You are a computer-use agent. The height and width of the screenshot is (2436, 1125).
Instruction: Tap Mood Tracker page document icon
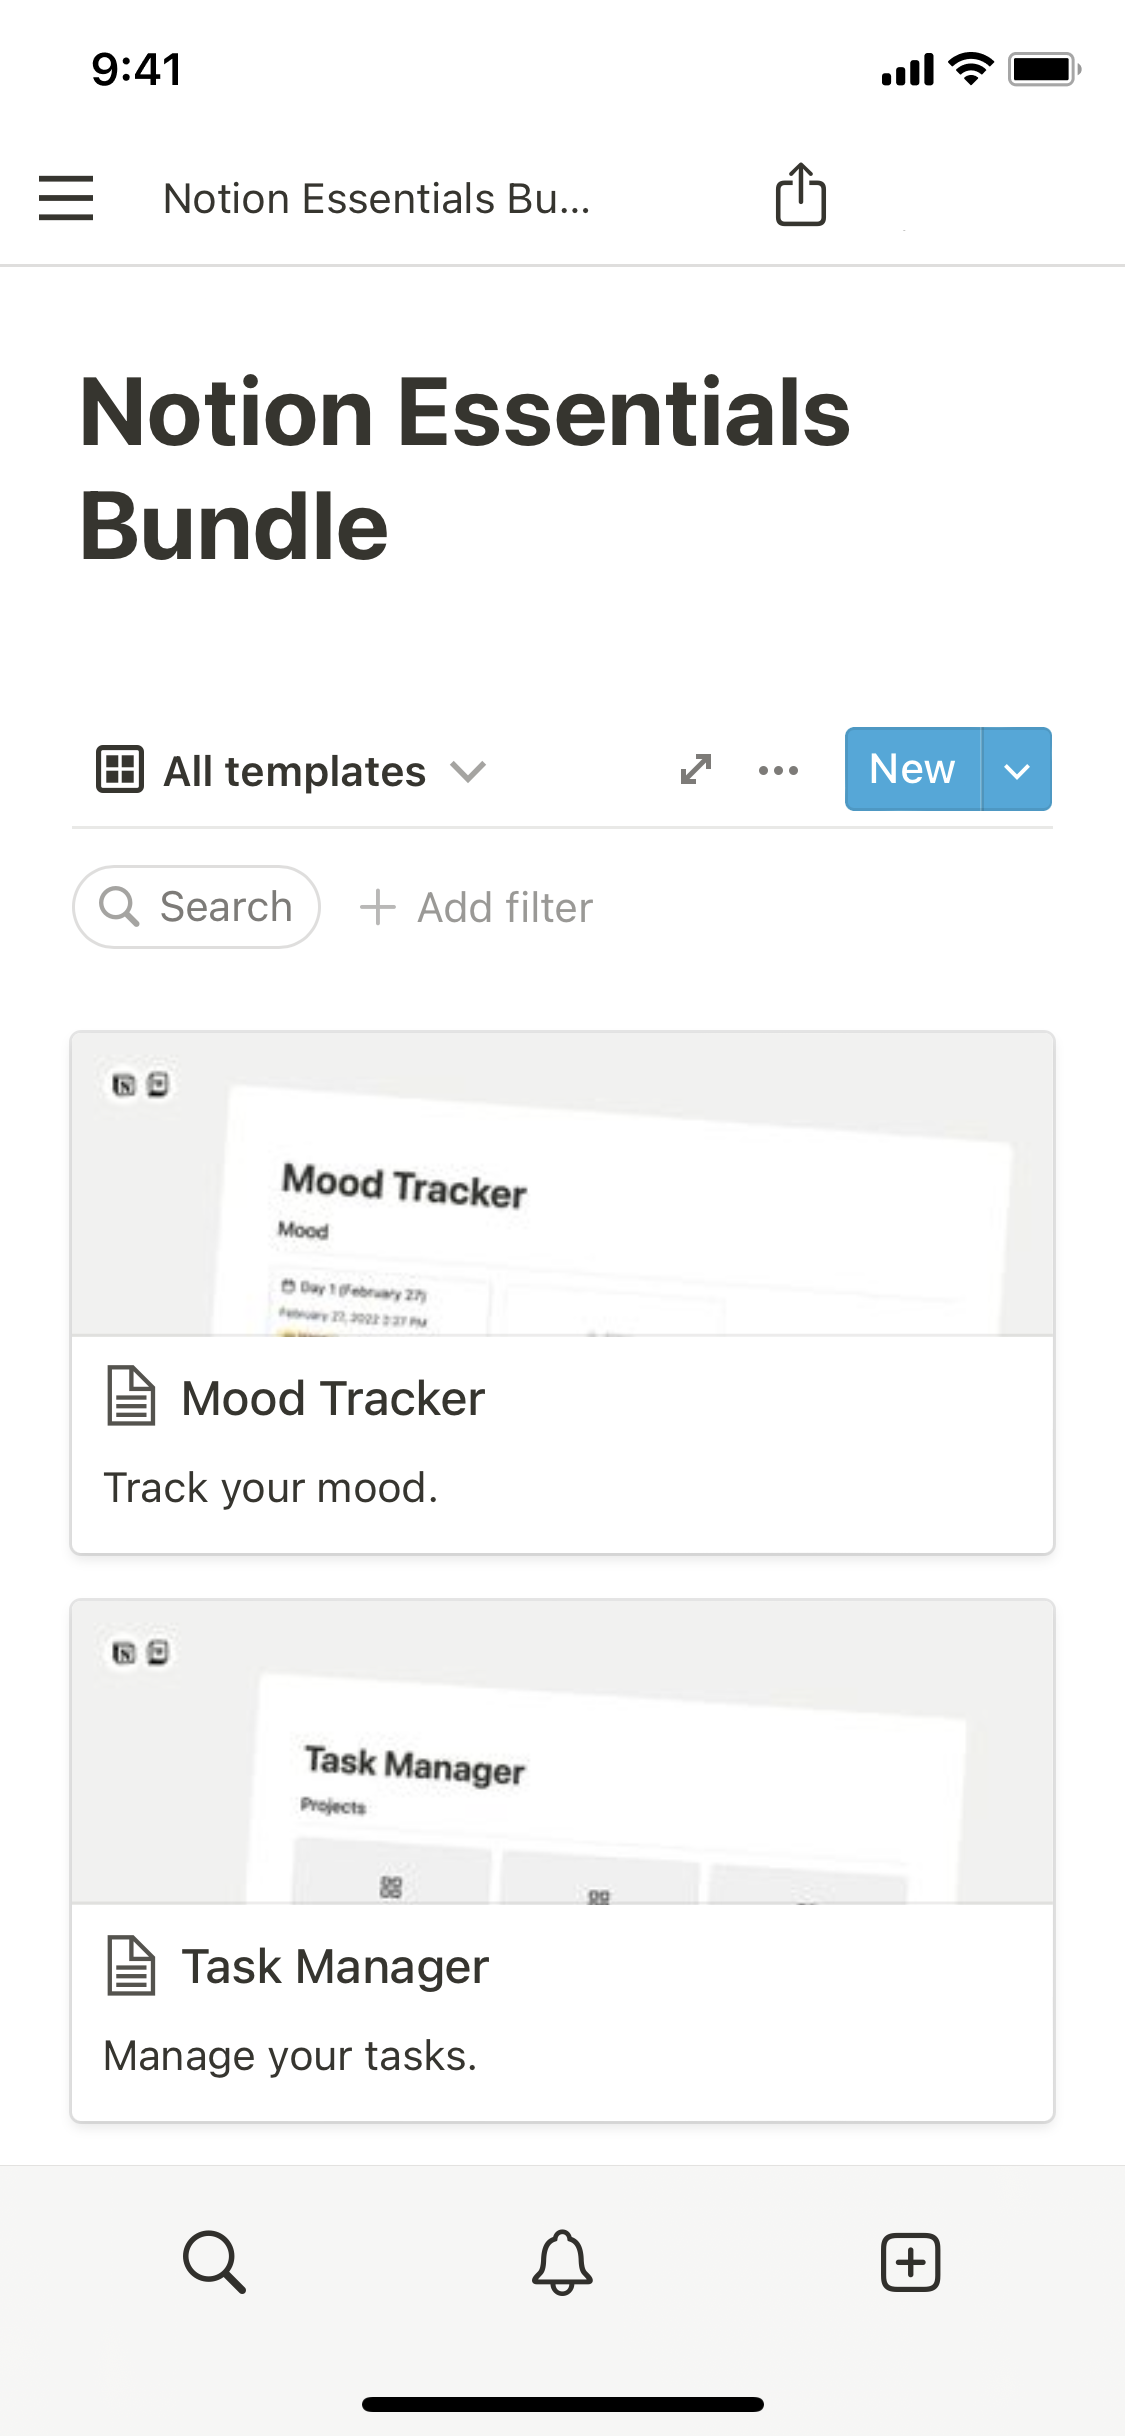pyautogui.click(x=131, y=1396)
